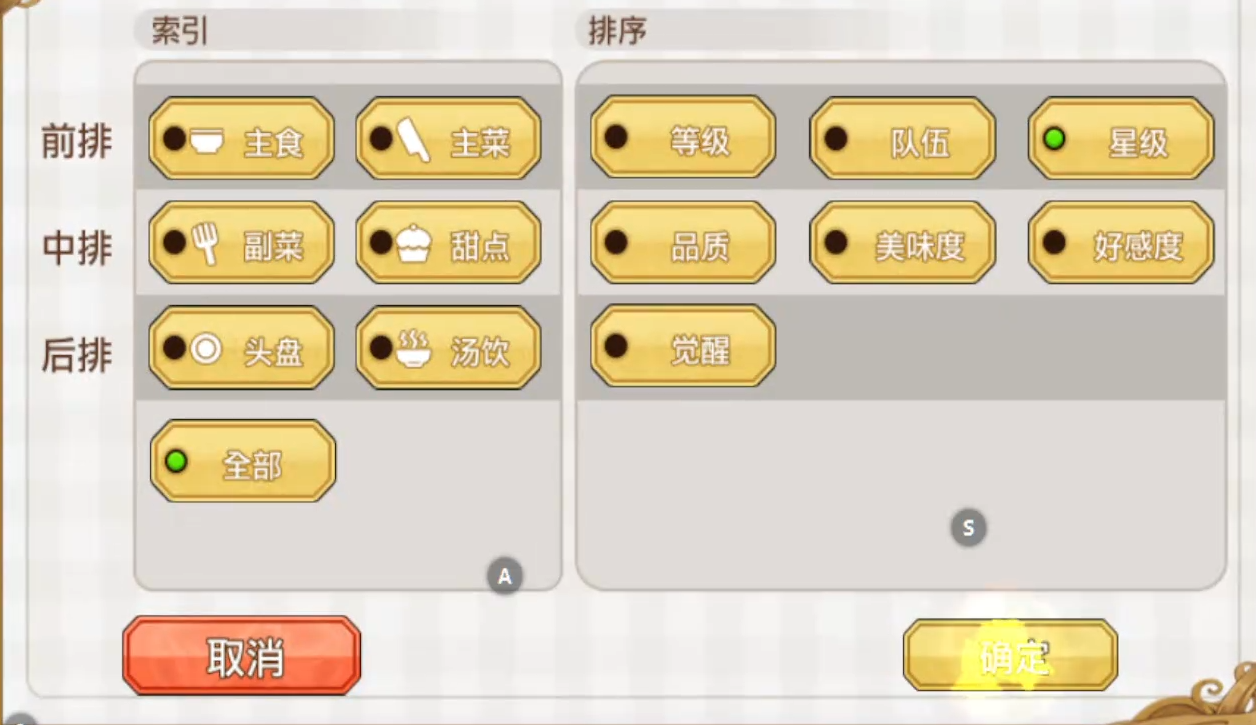Pick the 汤饮 steaming bowl icon filter
Screen dimensions: 1256x725
pos(448,348)
